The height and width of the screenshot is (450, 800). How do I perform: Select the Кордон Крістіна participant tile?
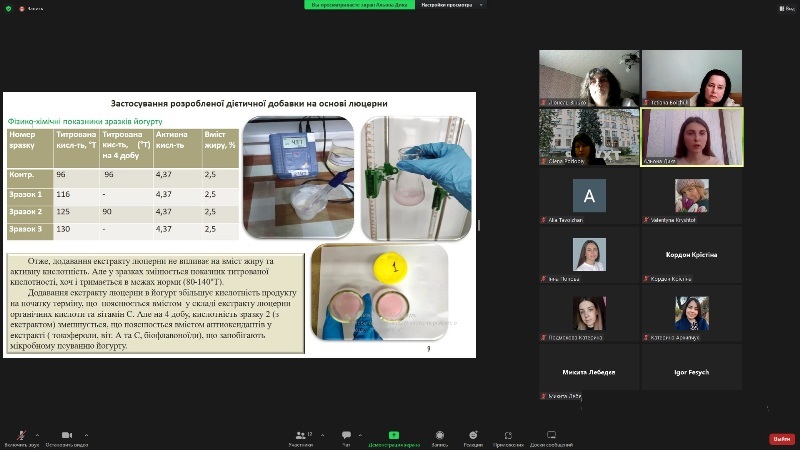click(692, 255)
